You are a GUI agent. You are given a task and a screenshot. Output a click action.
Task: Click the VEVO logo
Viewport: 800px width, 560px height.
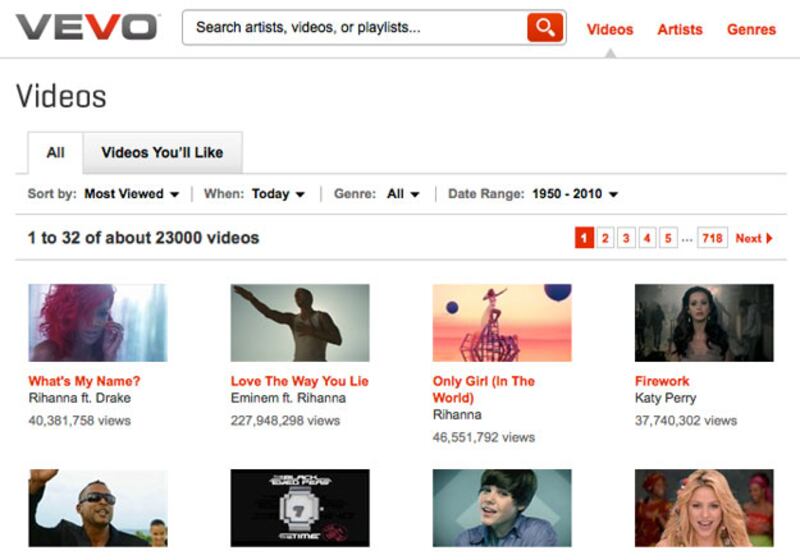(87, 27)
